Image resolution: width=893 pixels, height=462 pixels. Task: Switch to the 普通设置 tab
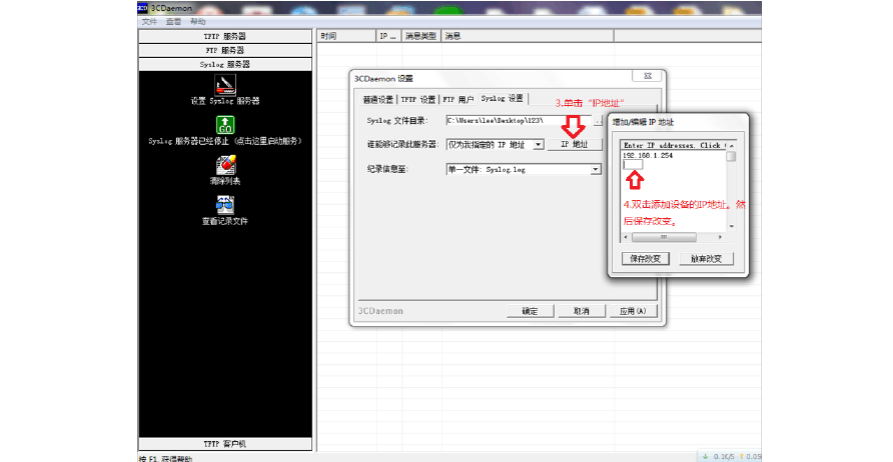[378, 100]
